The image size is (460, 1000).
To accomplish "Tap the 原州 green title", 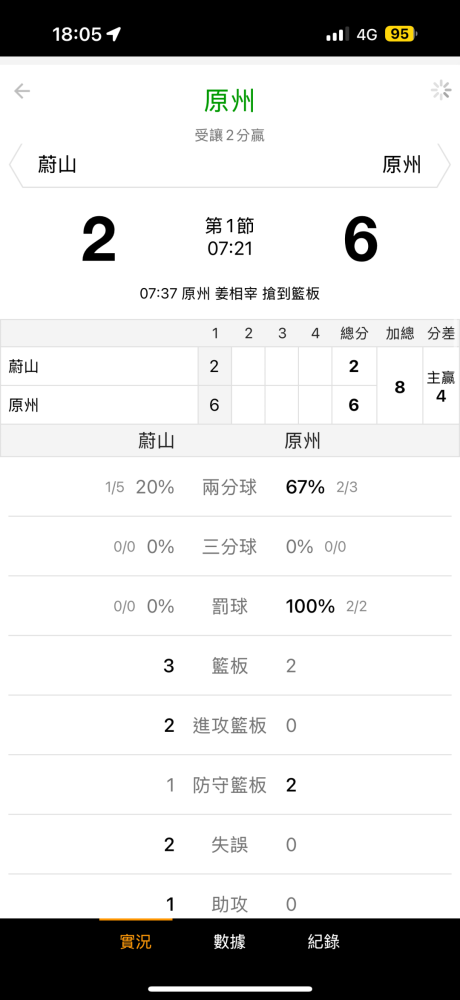I will pyautogui.click(x=230, y=101).
